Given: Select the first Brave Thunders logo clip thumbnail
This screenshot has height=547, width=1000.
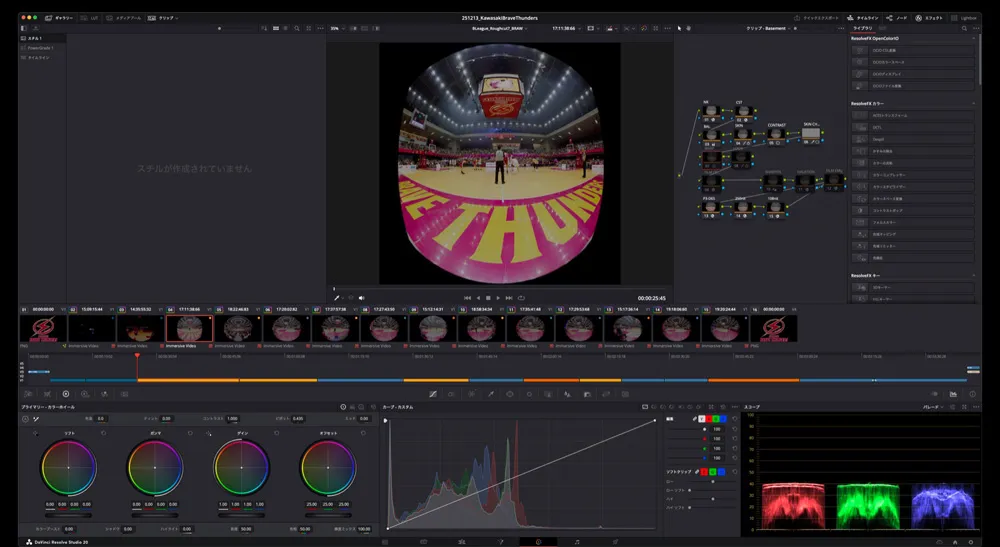Looking at the screenshot, I should click(x=43, y=329).
